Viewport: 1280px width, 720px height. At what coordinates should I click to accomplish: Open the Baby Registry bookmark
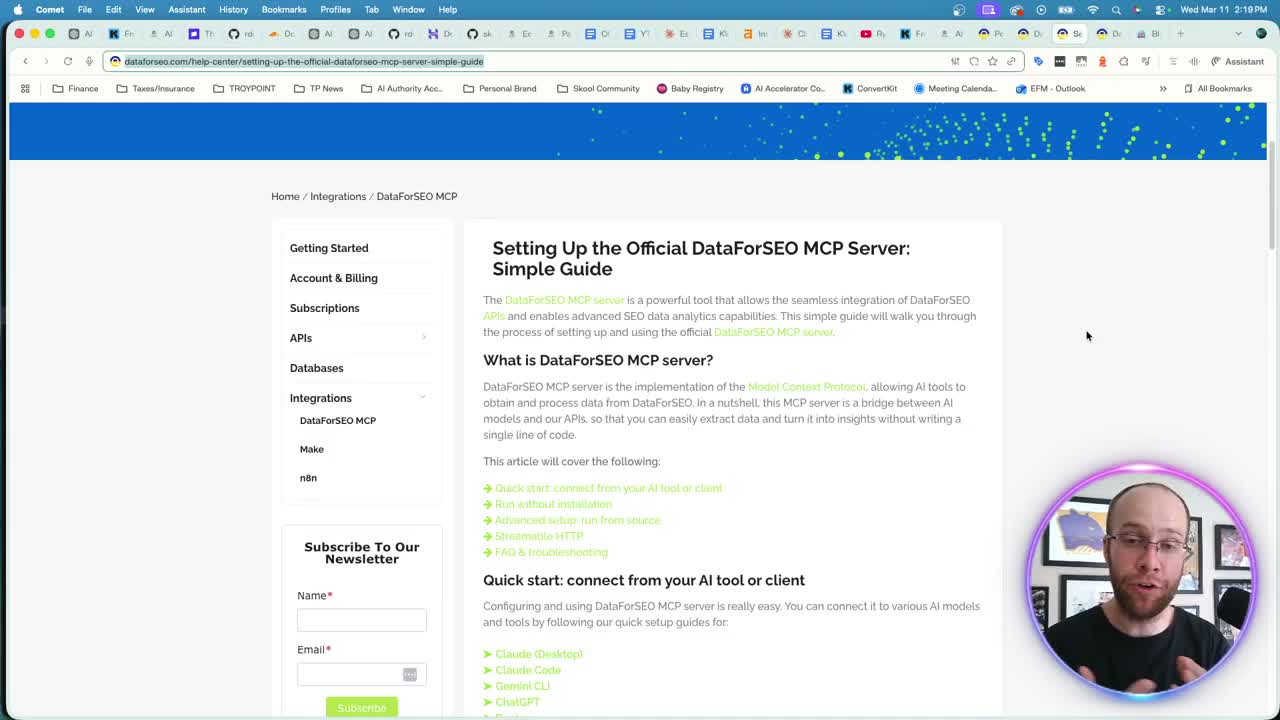(x=690, y=88)
